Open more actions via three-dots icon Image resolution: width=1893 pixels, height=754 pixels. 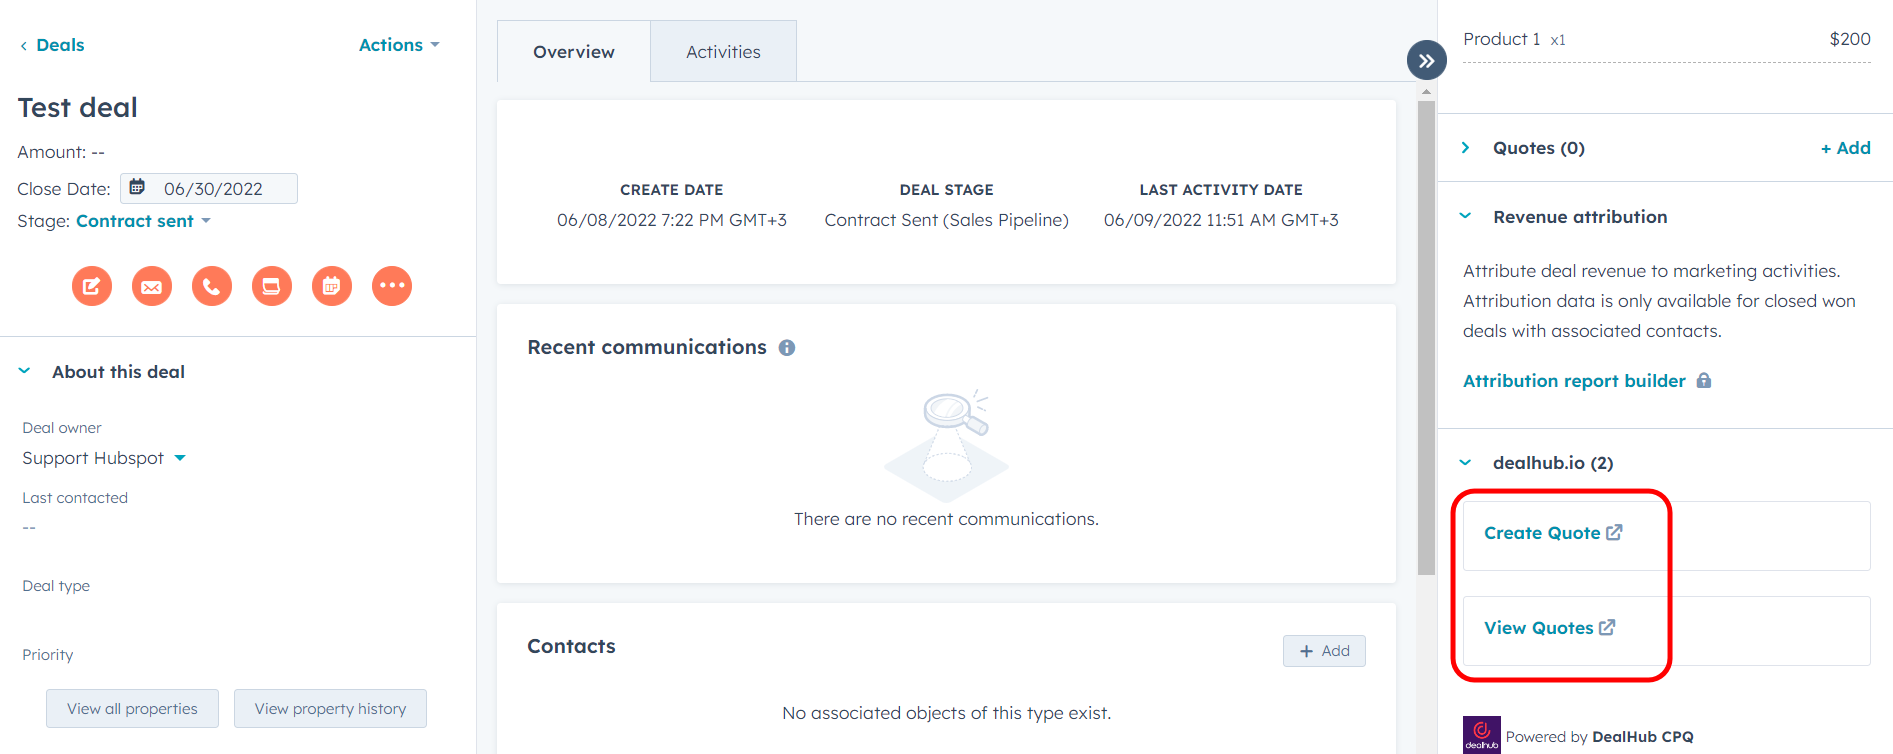(392, 286)
